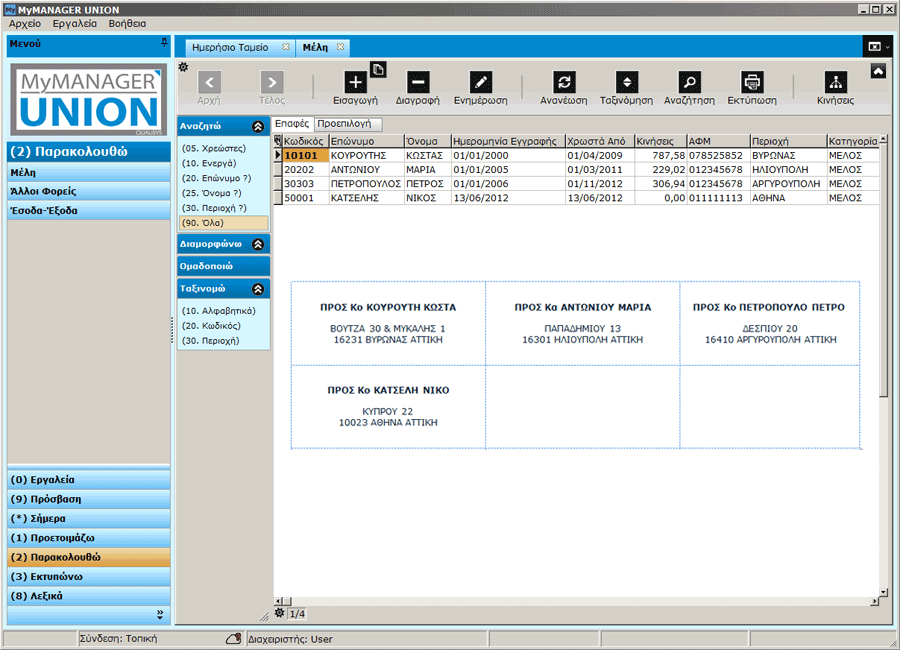This screenshot has width=900, height=650.
Task: Click the vertical scrollbar down arrow
Action: point(883,592)
